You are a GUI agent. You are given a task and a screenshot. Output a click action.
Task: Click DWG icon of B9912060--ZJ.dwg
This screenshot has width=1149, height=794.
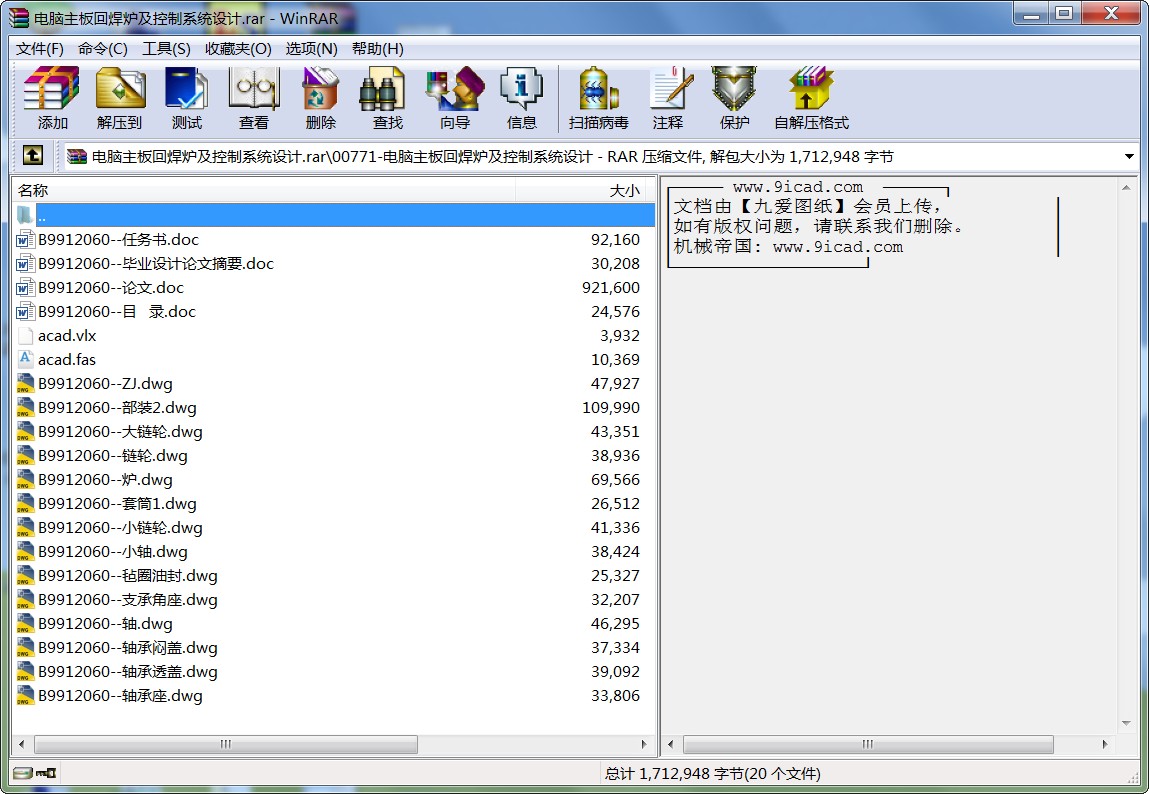pos(25,384)
